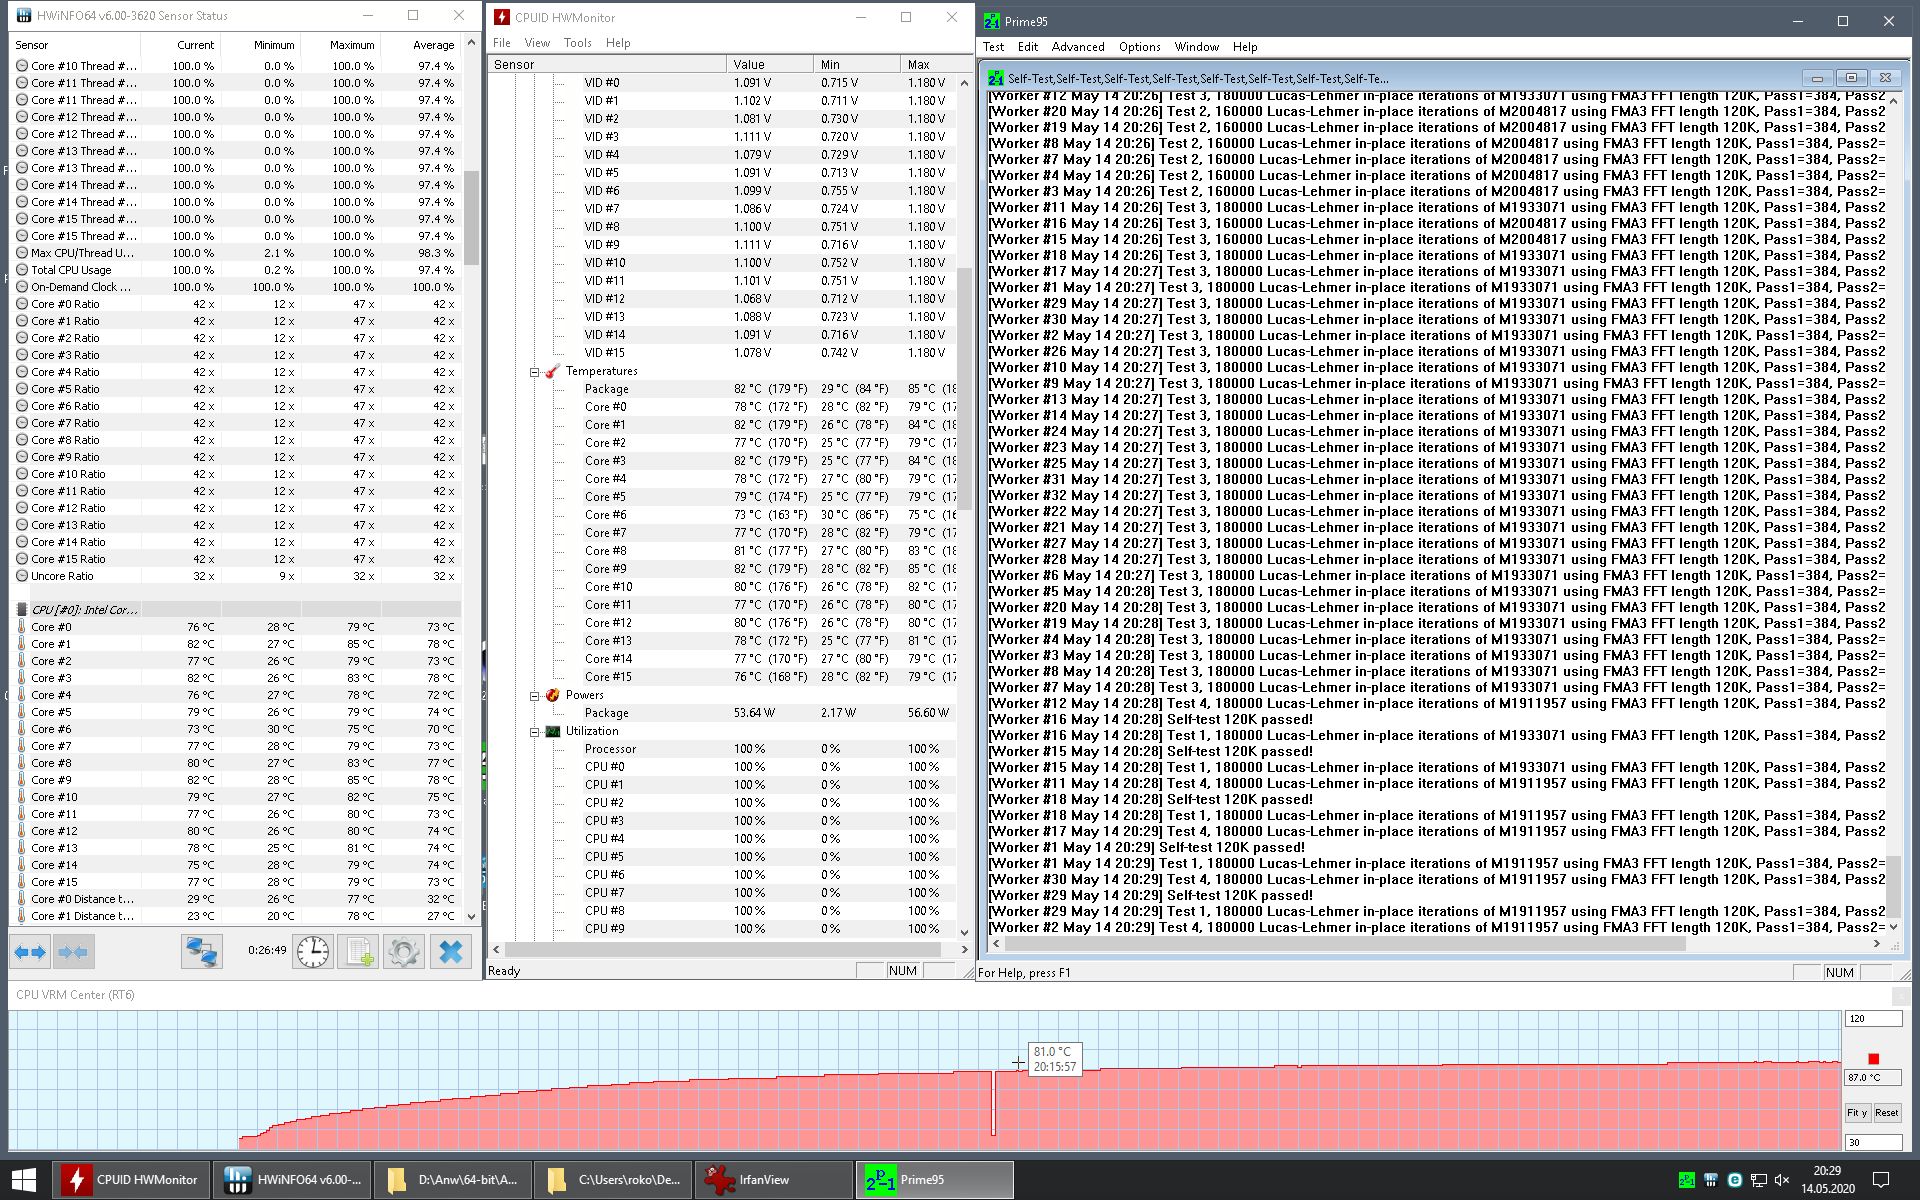Image resolution: width=1920 pixels, height=1200 pixels.
Task: Switch to IrfanView in the taskbar
Action: [x=773, y=1180]
